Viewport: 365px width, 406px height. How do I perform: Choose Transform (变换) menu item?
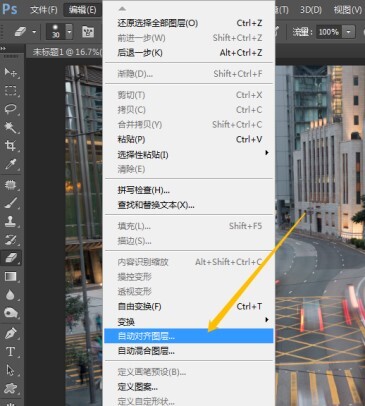point(189,322)
